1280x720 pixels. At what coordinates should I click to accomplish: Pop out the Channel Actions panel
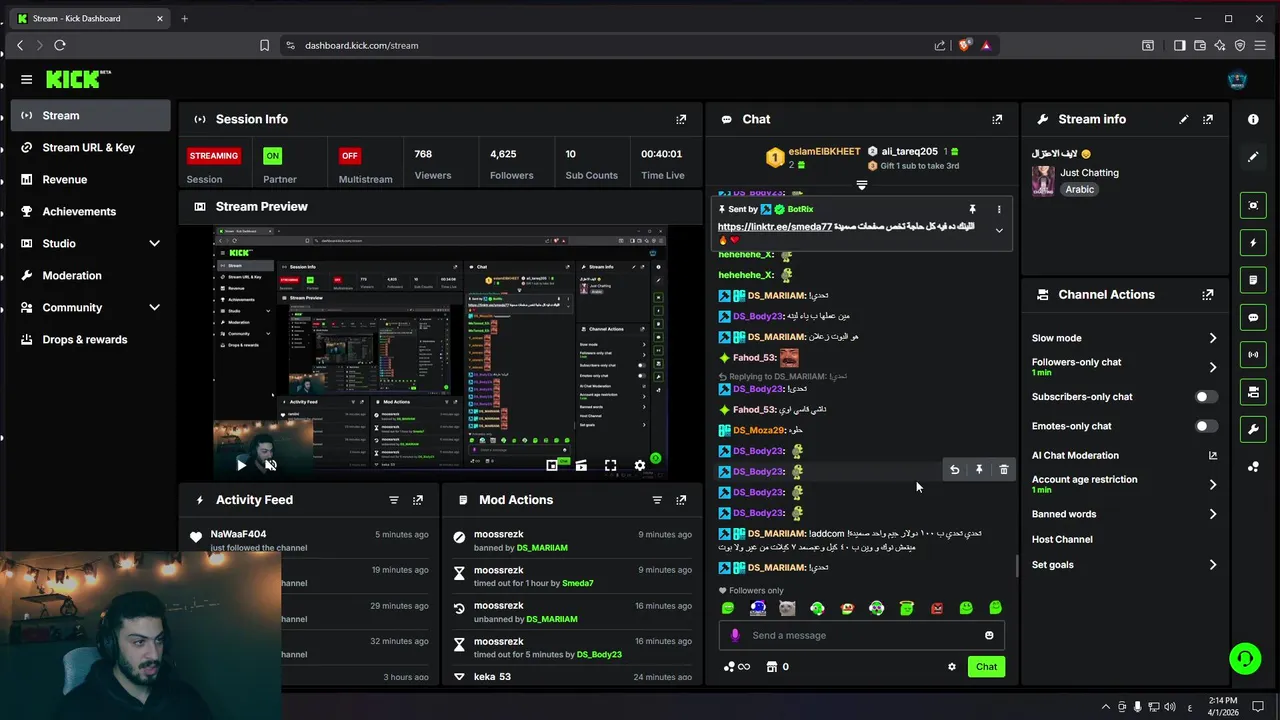[x=1208, y=295]
